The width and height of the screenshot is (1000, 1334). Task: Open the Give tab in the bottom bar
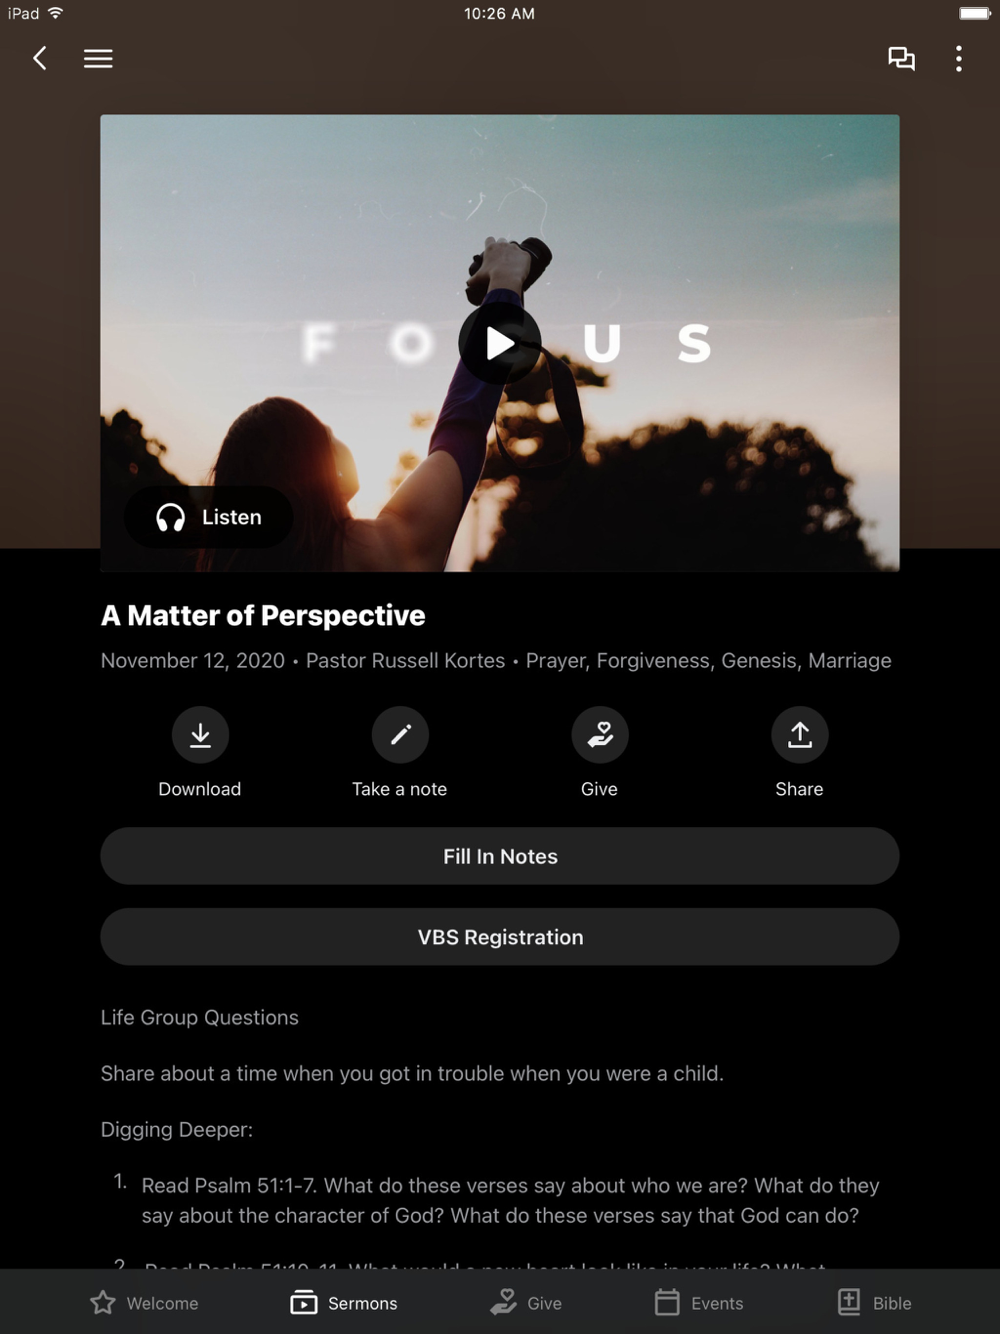[526, 1303]
